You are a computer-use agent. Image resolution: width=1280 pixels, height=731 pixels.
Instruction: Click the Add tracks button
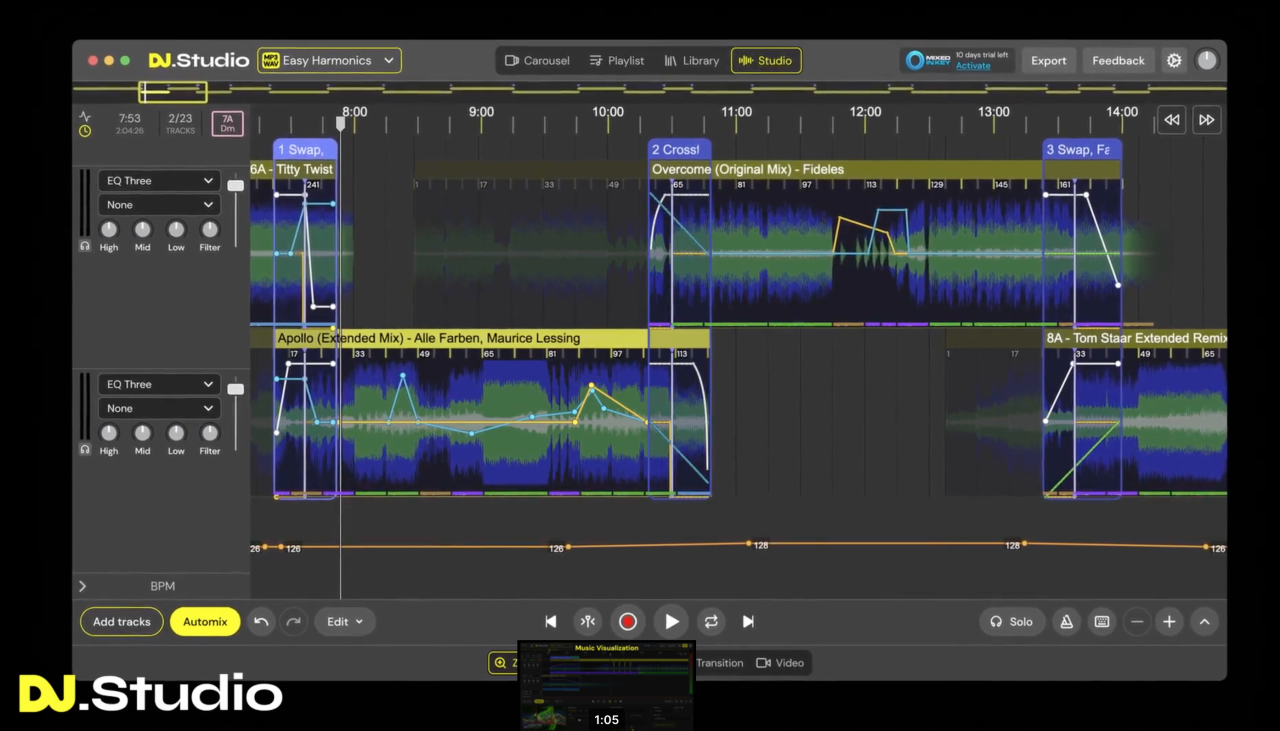[122, 621]
